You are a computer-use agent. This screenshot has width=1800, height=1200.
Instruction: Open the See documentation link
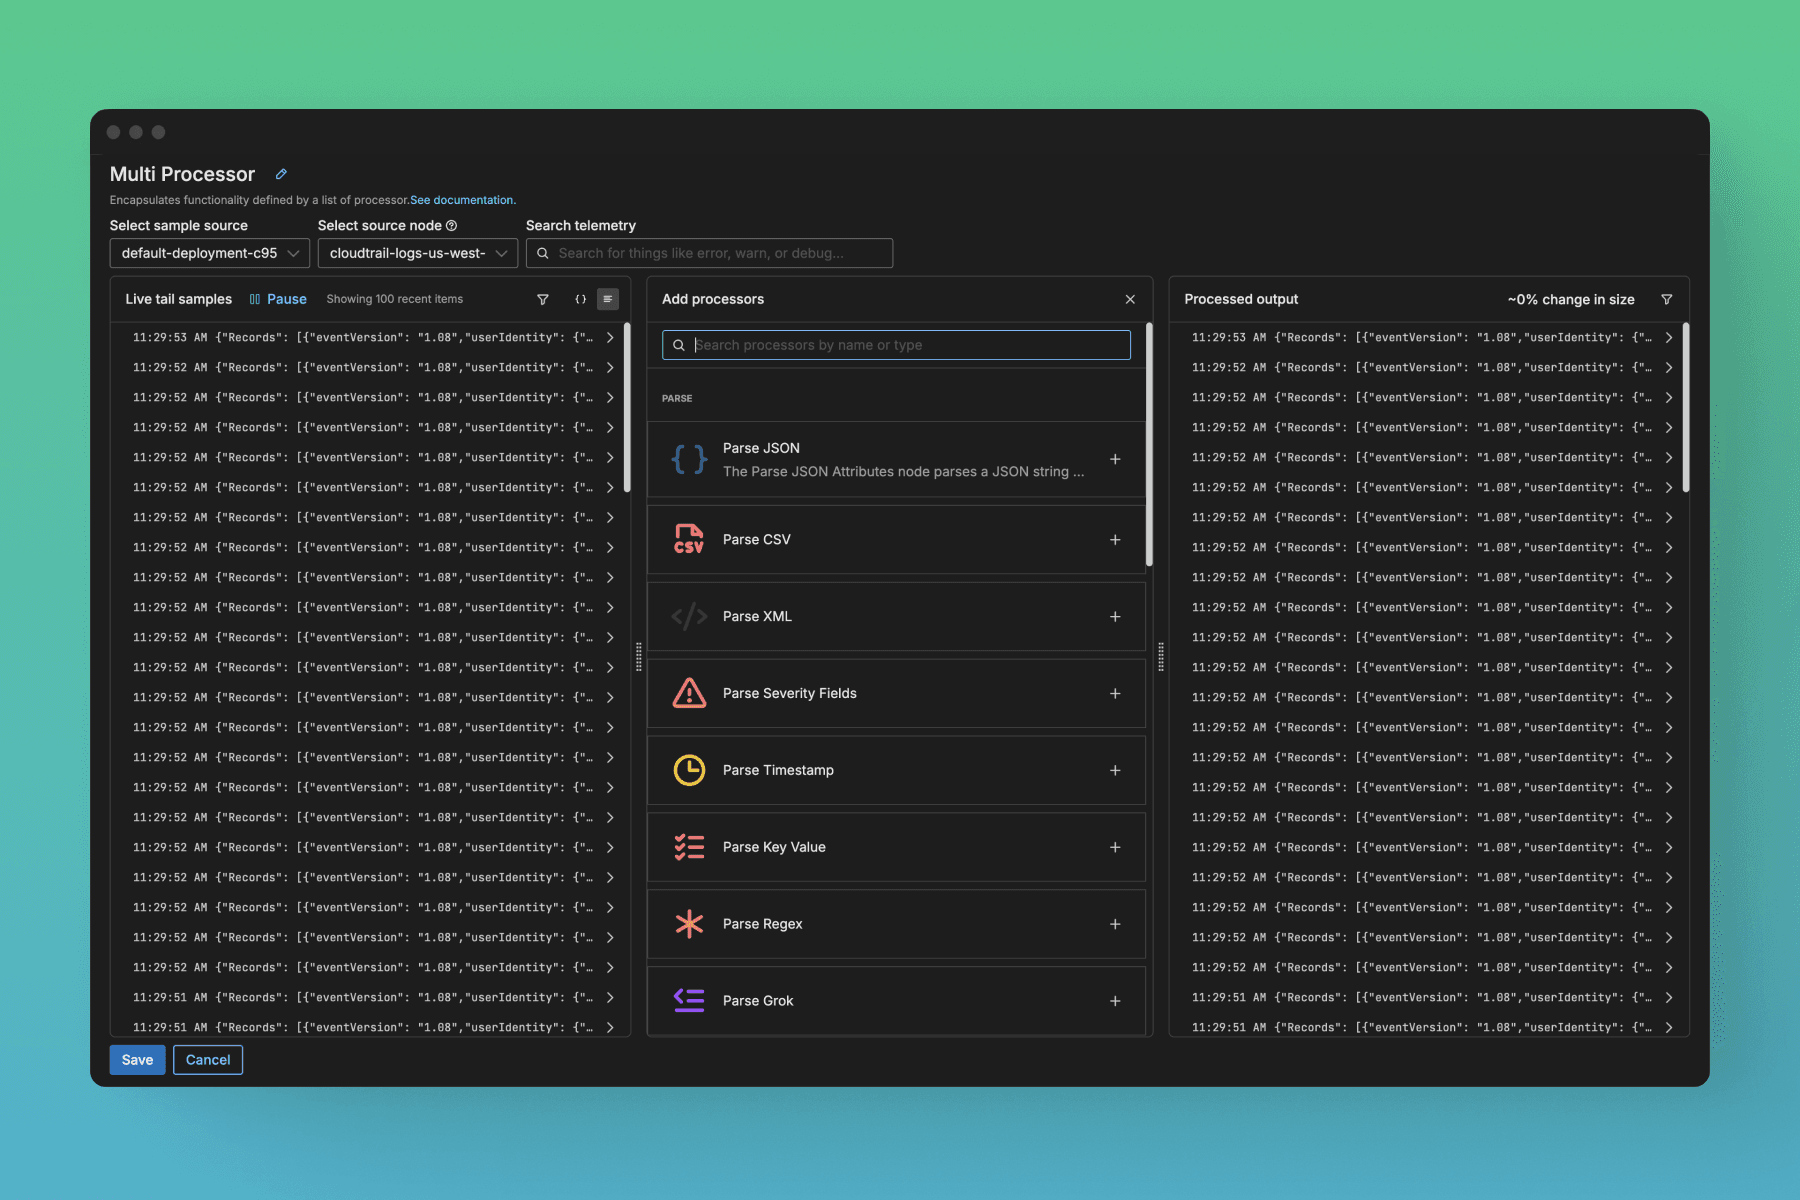(x=462, y=200)
